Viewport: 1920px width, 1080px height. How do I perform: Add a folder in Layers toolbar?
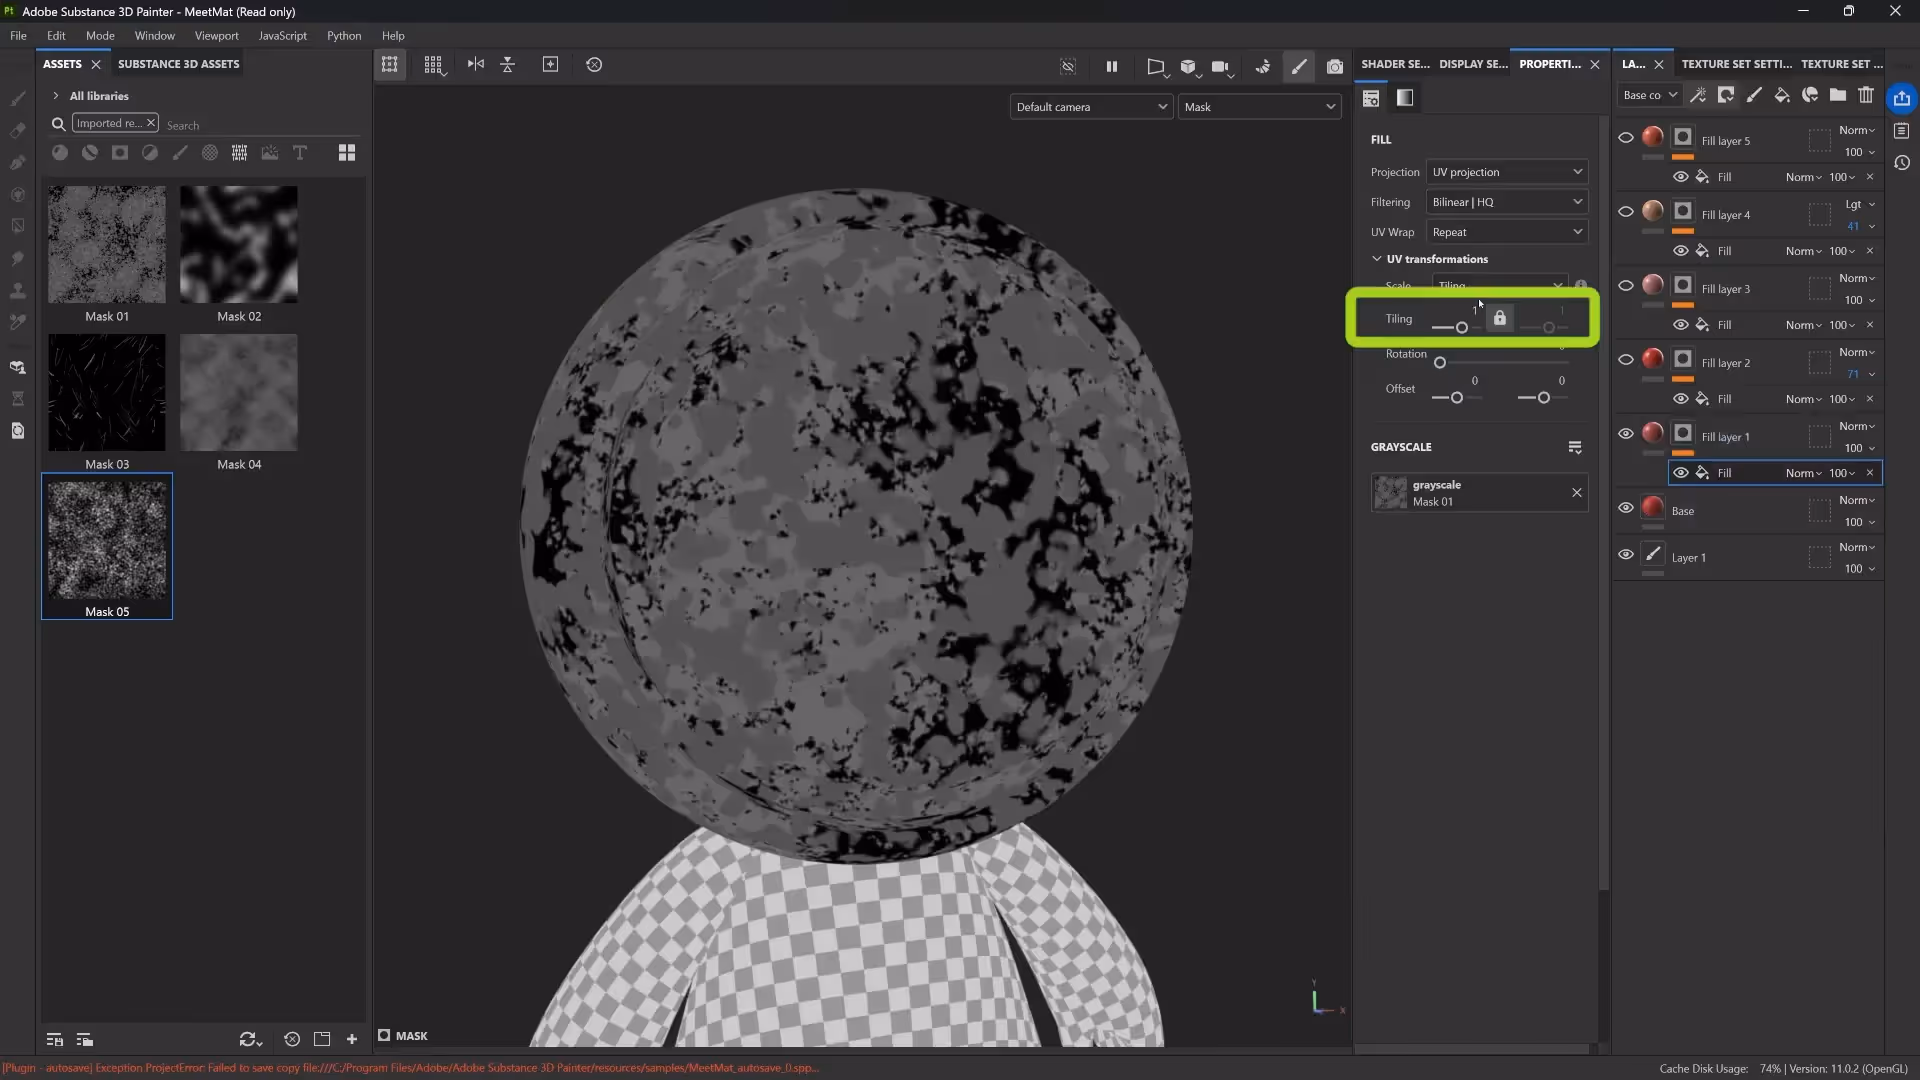tap(1838, 95)
